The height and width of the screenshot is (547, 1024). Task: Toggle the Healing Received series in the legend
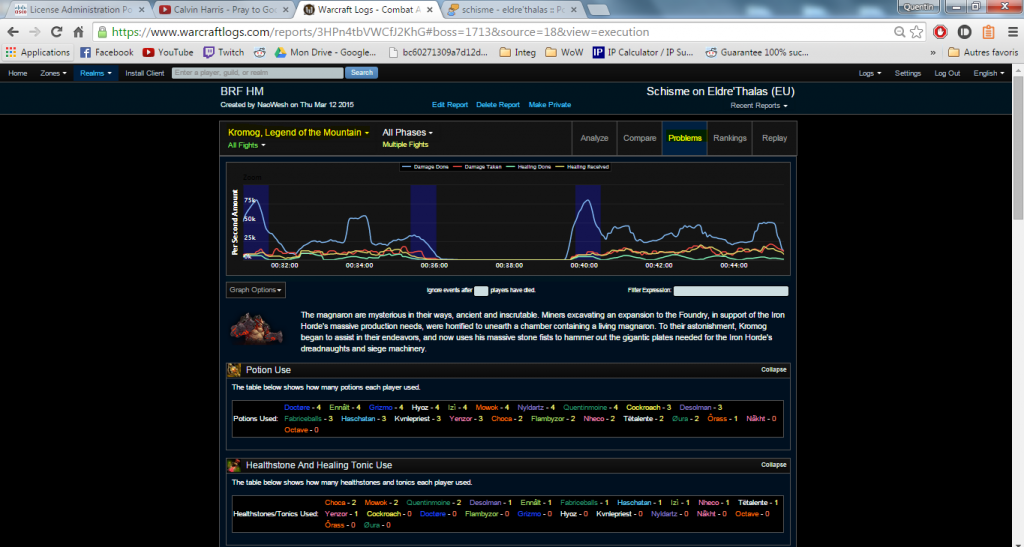pos(581,167)
